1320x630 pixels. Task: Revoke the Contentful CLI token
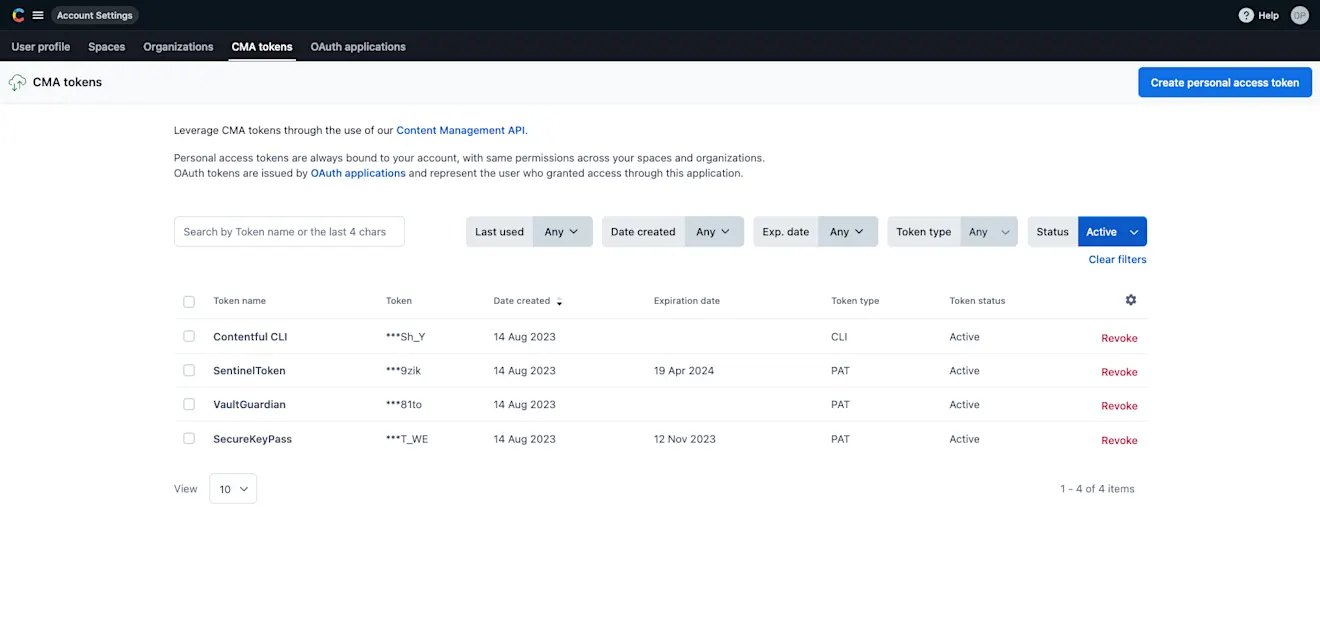click(1119, 338)
